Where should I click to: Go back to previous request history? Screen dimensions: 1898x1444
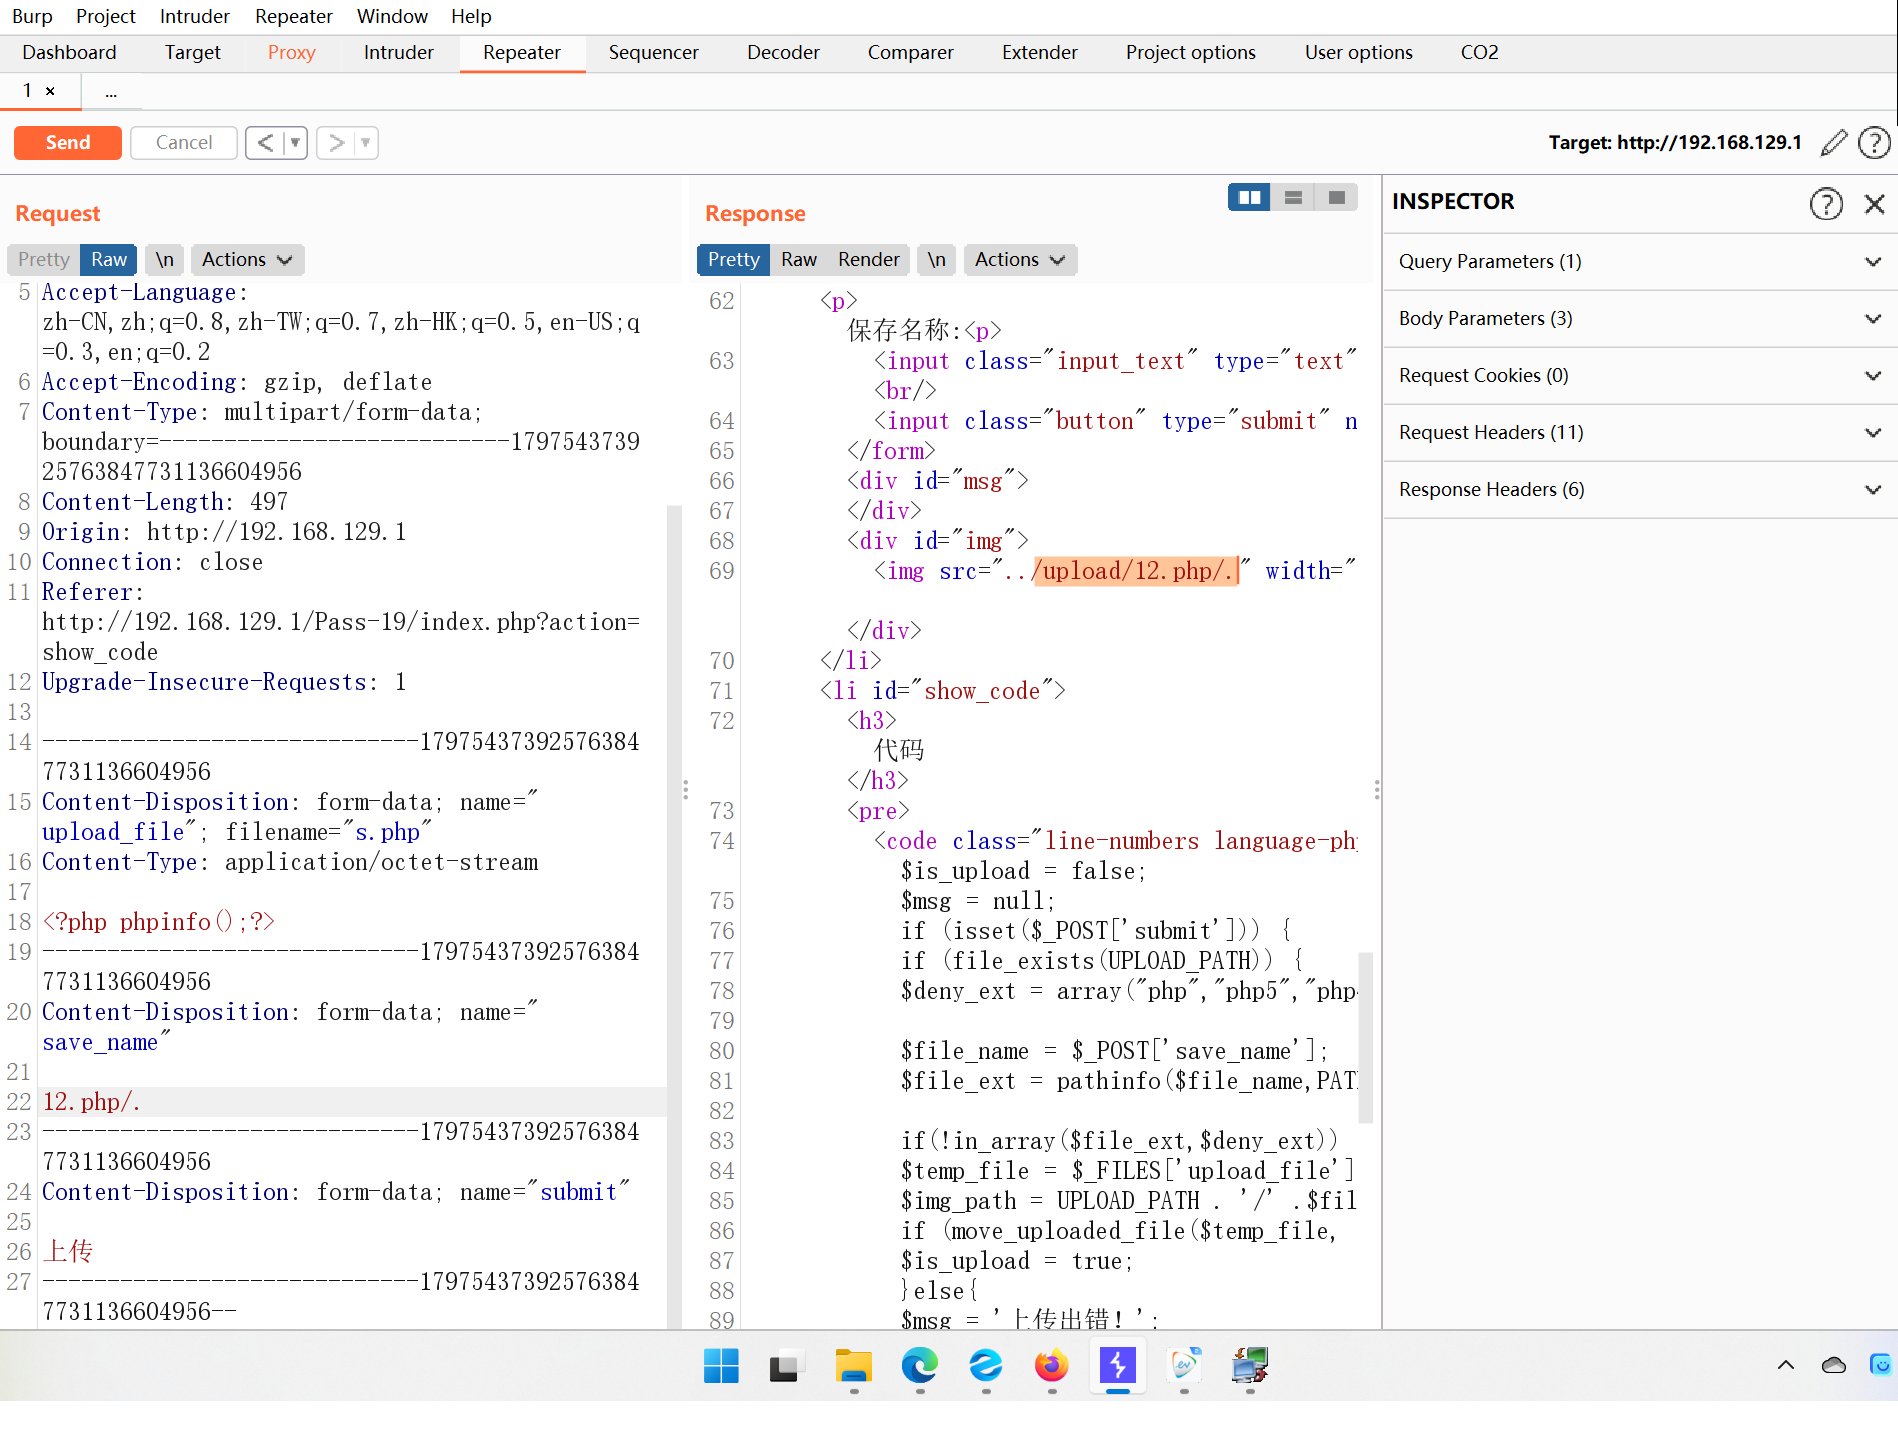(x=265, y=143)
